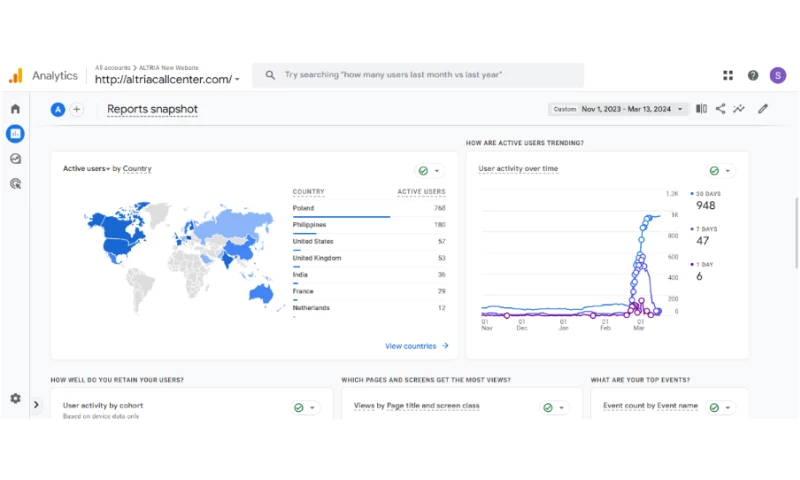Open the Advertising icon in sidebar
This screenshot has width=800, height=480.
(15, 183)
